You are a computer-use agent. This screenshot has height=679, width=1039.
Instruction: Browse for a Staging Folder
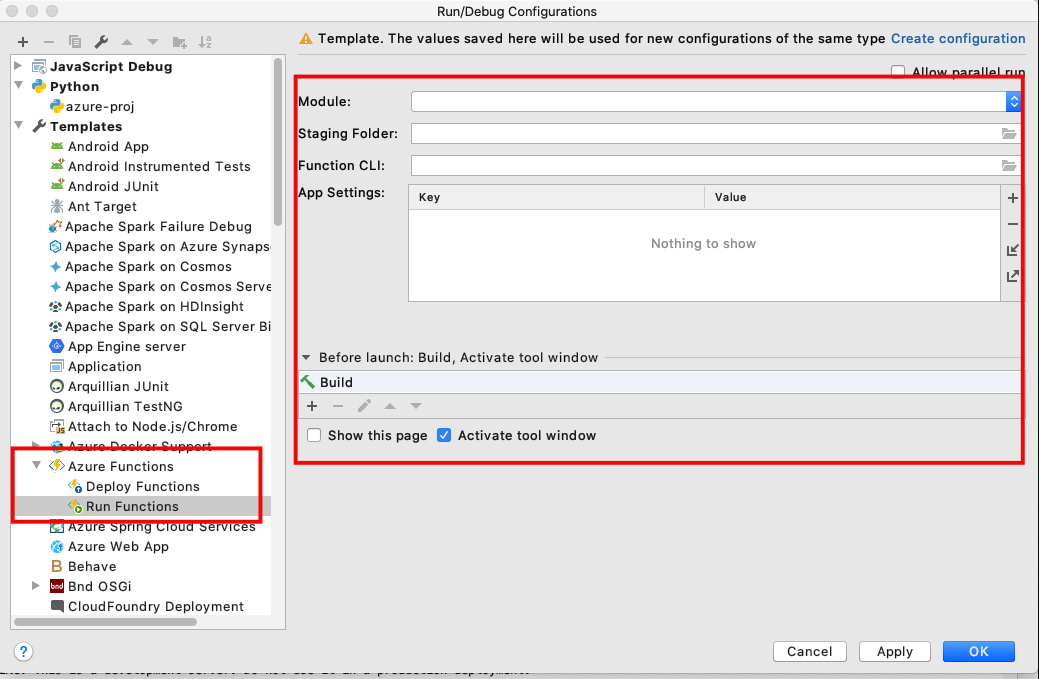point(1009,133)
